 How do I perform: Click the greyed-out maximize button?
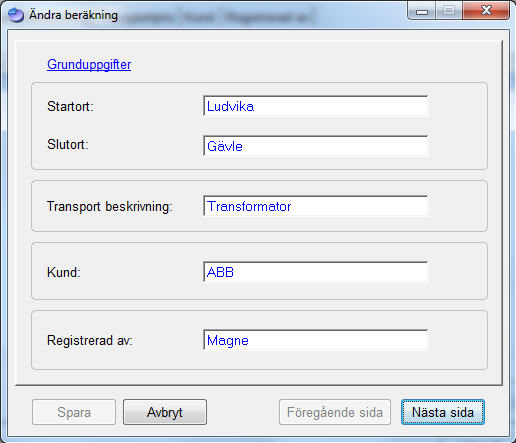tap(449, 11)
